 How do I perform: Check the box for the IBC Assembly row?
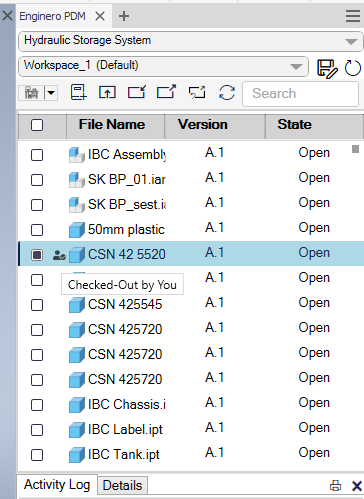point(37,155)
